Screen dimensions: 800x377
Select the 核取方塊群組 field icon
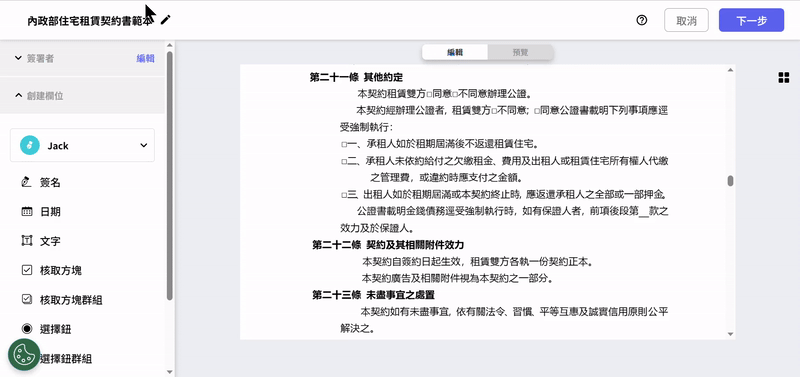(27, 299)
